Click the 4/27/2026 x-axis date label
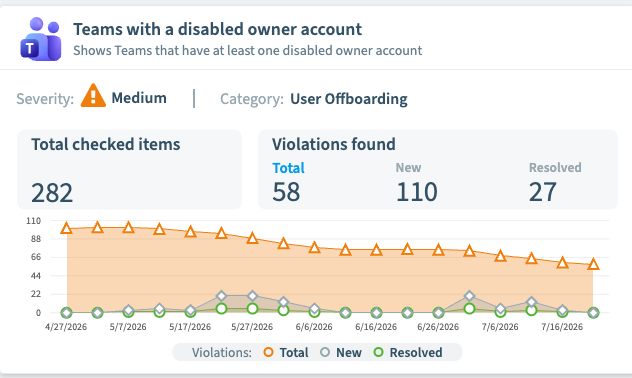 tap(66, 327)
